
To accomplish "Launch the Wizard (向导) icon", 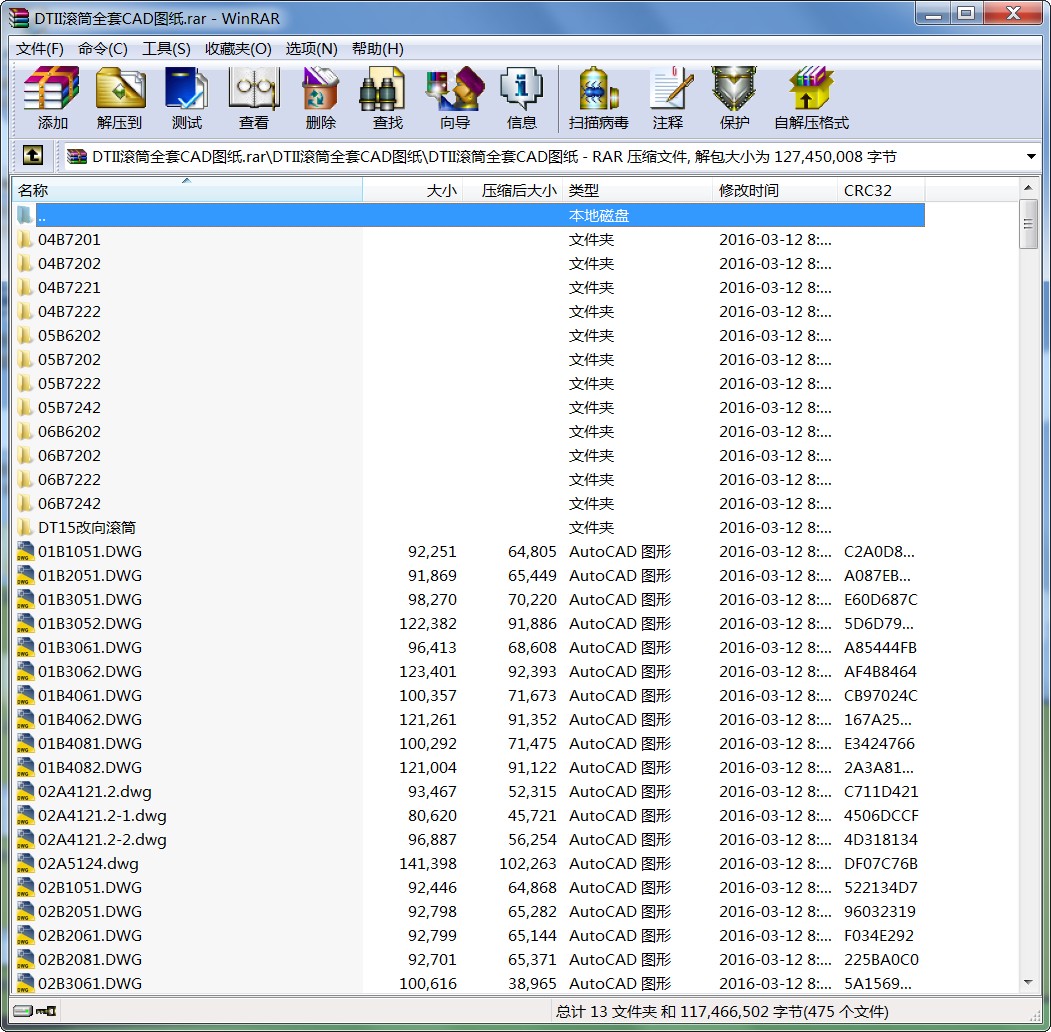I will click(455, 98).
